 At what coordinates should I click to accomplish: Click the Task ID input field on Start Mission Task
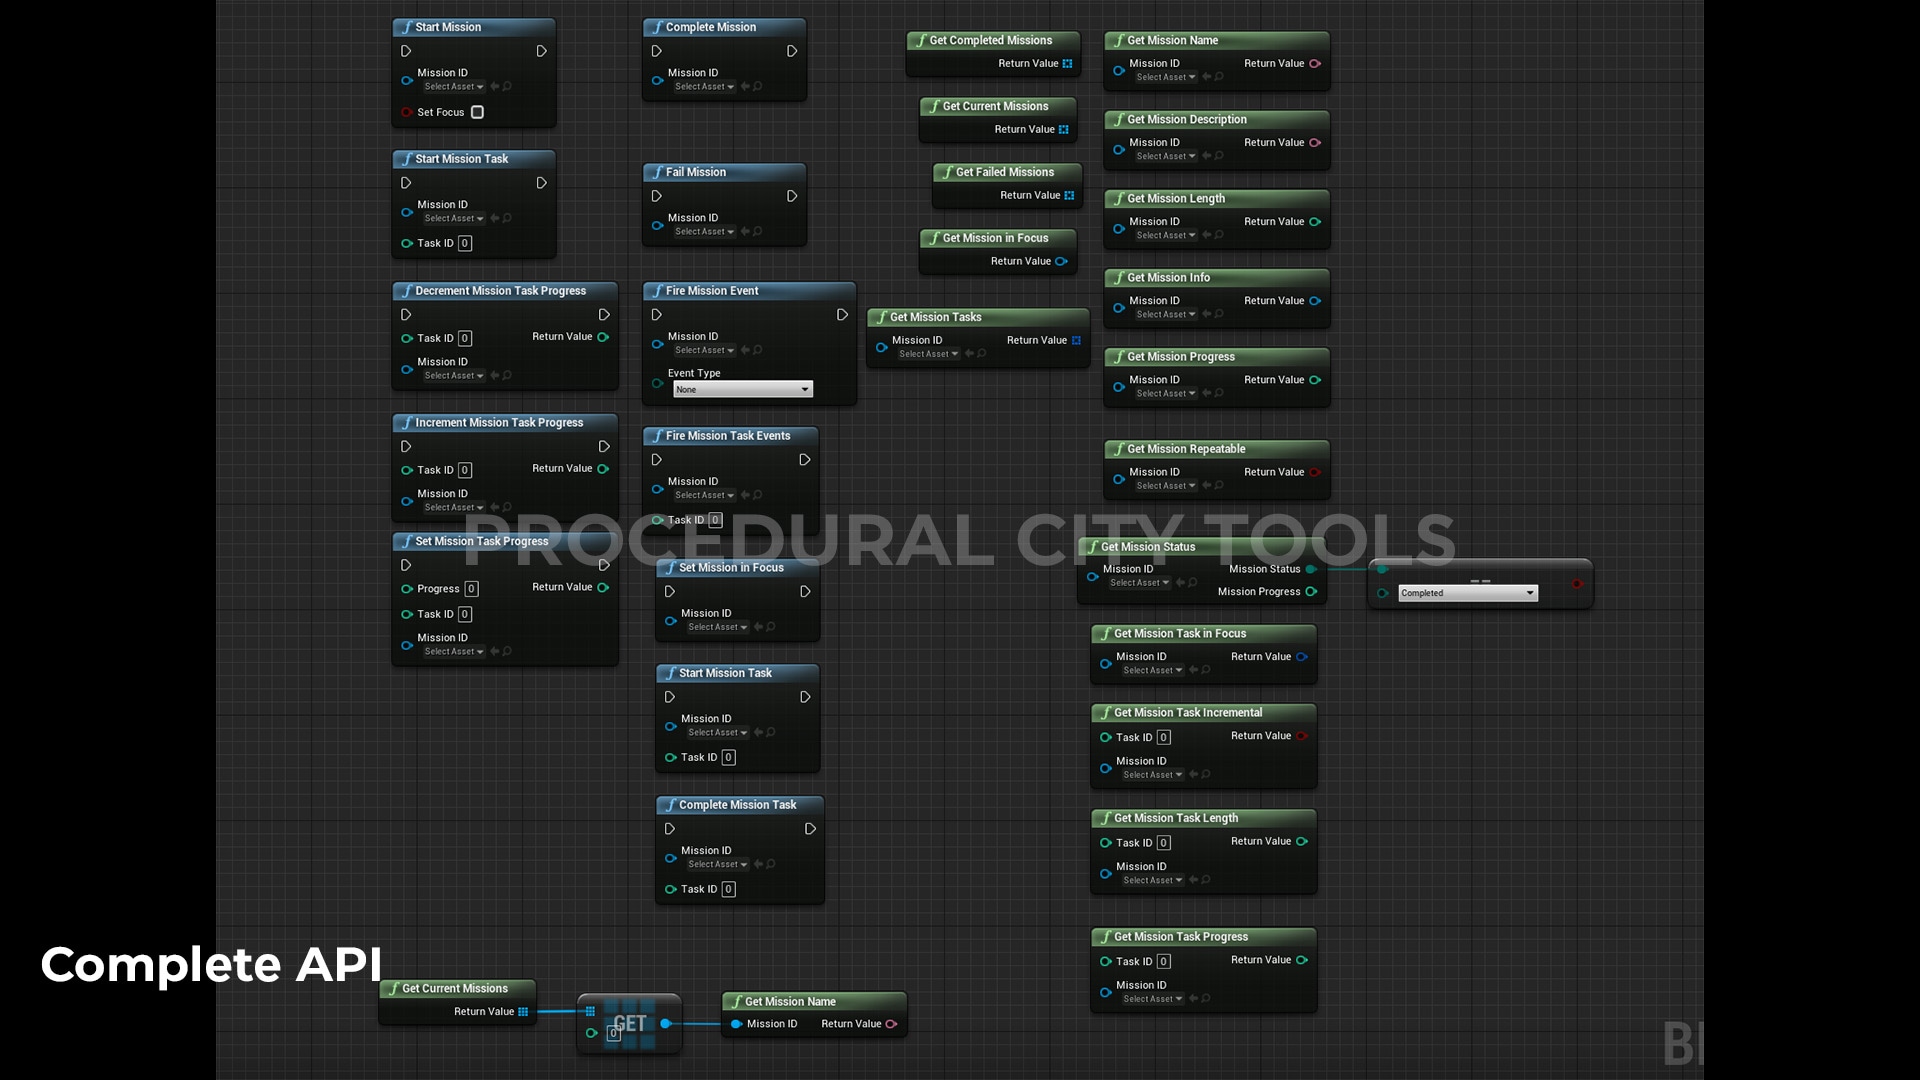pos(464,243)
